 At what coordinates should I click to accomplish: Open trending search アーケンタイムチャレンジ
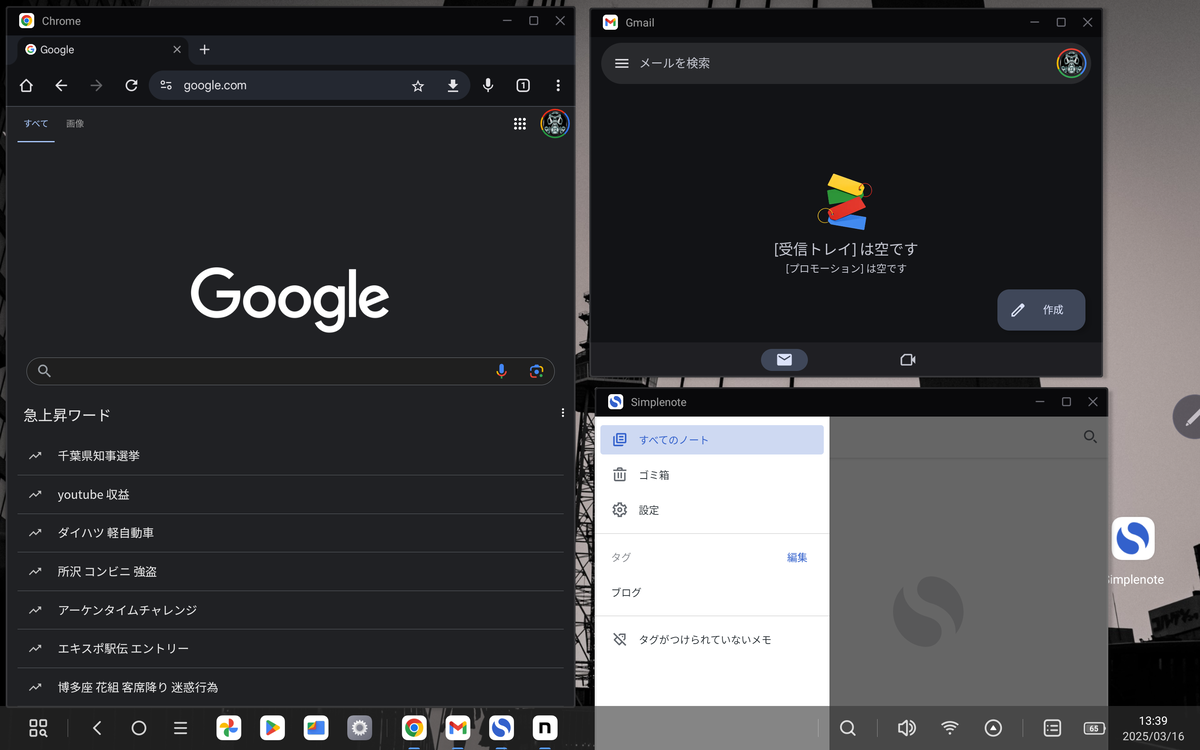[x=290, y=610]
